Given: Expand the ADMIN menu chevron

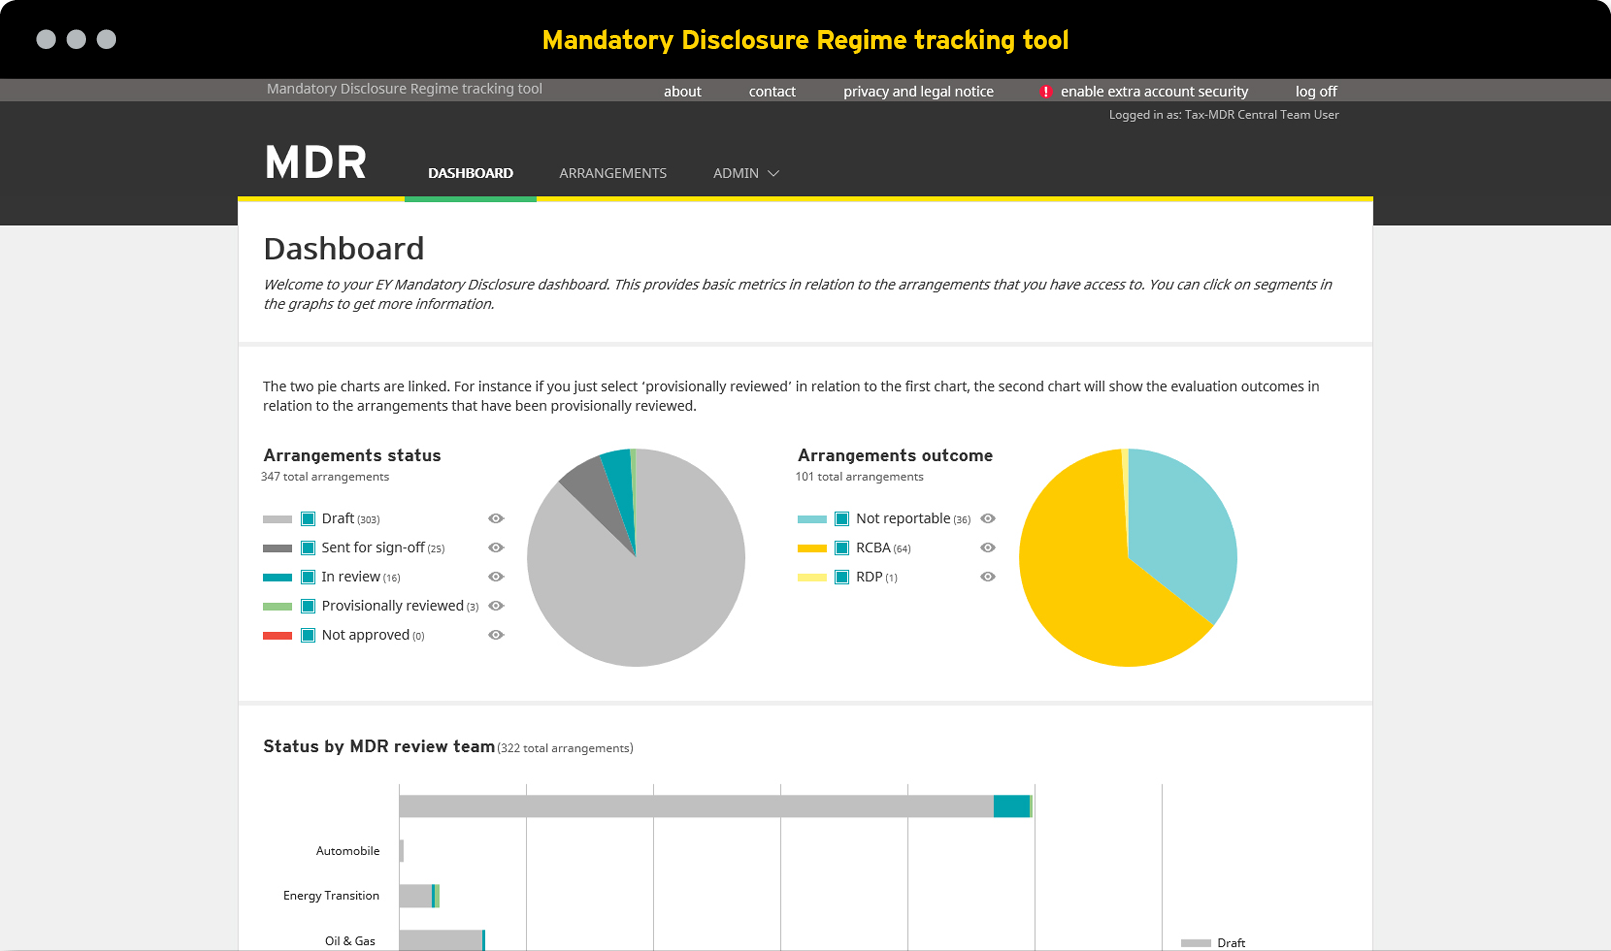Looking at the screenshot, I should point(773,173).
